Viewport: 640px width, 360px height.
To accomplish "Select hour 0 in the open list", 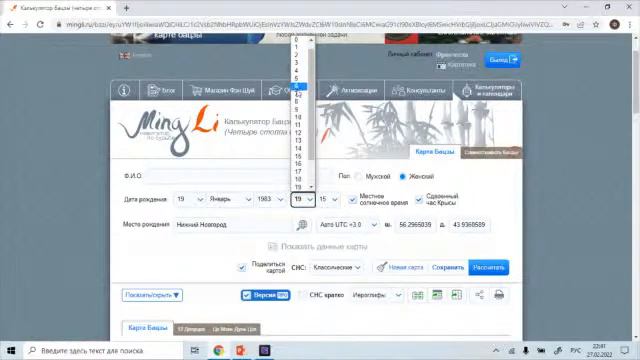I will 299,40.
